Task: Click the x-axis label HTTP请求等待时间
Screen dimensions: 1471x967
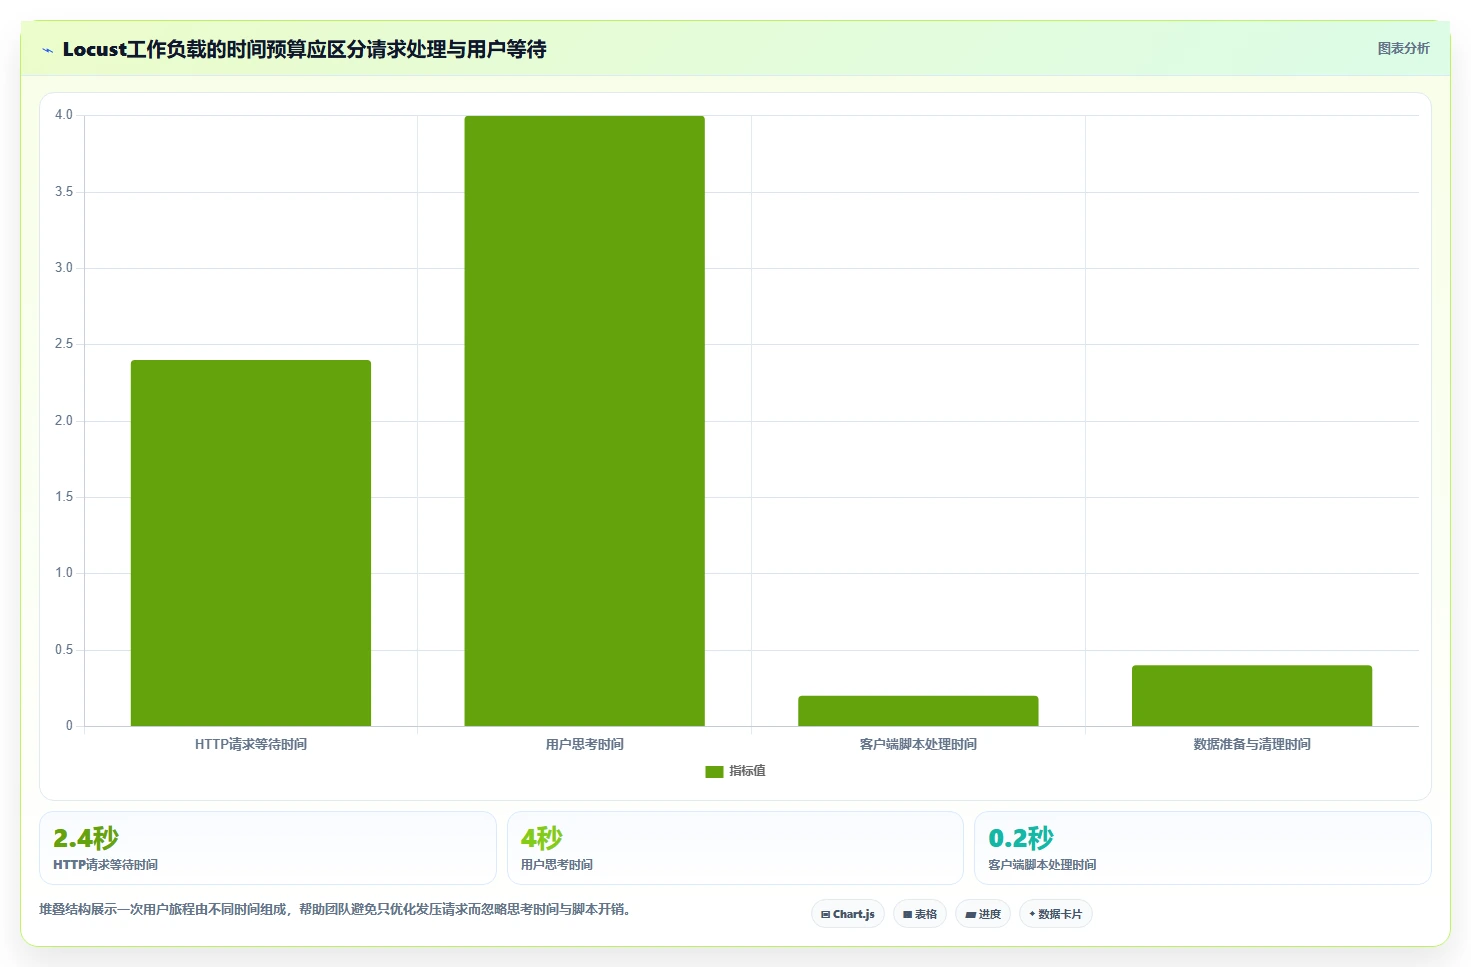Action: (251, 744)
